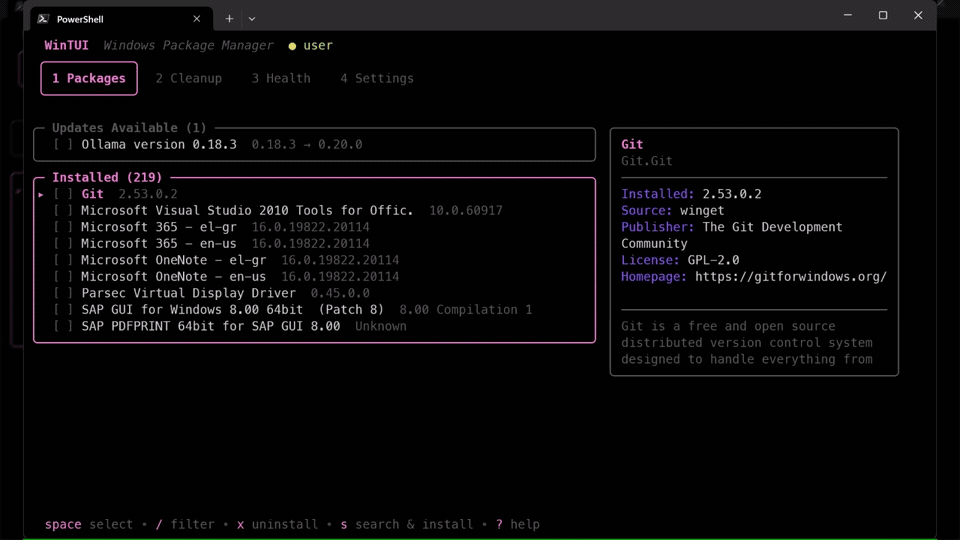Select Microsoft 365 - en-us package name

(x=159, y=244)
